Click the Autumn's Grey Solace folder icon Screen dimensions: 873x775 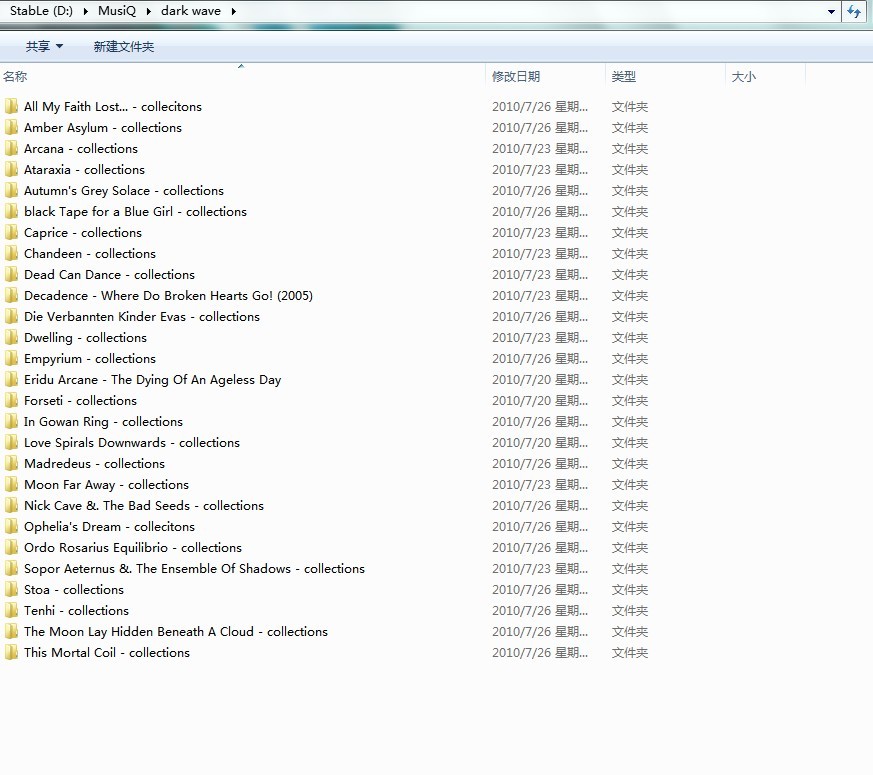[11, 190]
